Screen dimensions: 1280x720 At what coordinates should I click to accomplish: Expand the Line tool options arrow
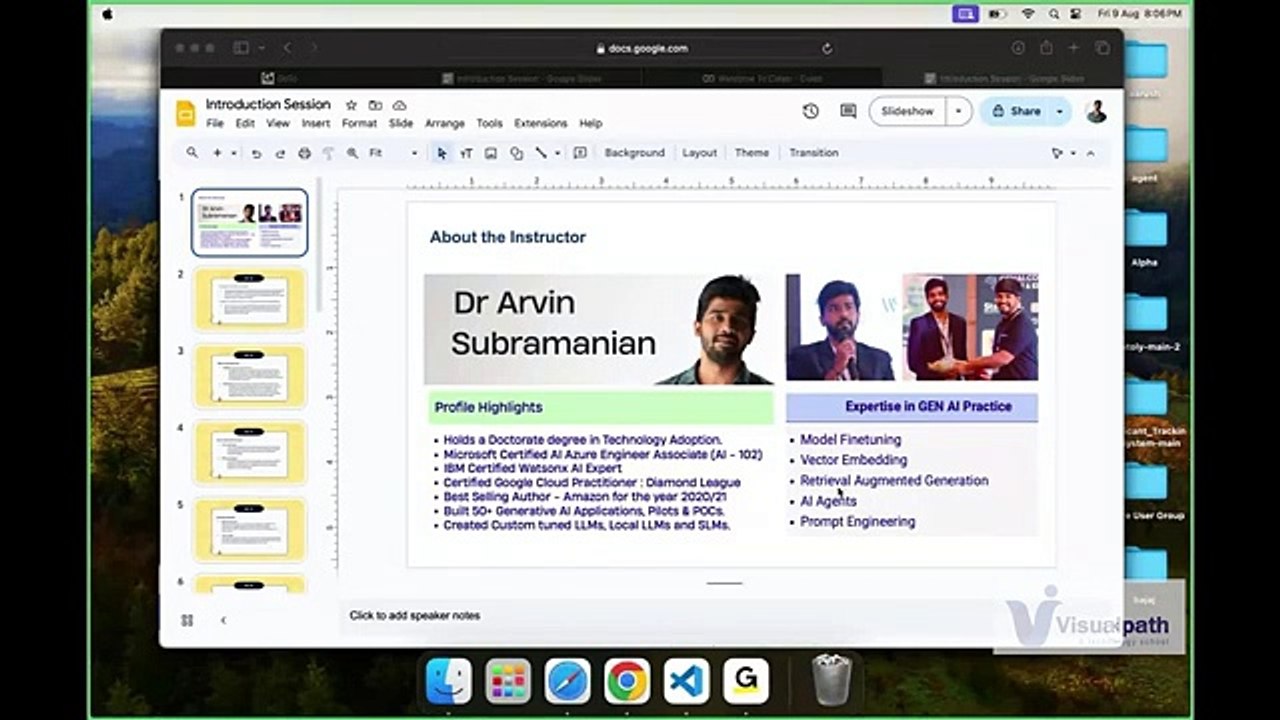pos(557,153)
